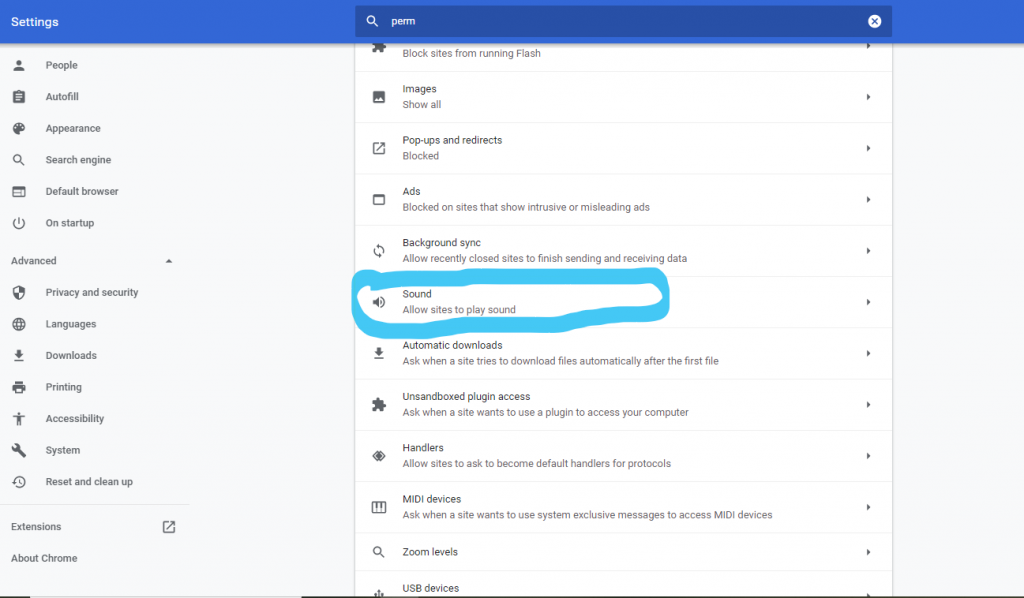Go to Downloads settings section
This screenshot has width=1024, height=598.
tap(71, 356)
